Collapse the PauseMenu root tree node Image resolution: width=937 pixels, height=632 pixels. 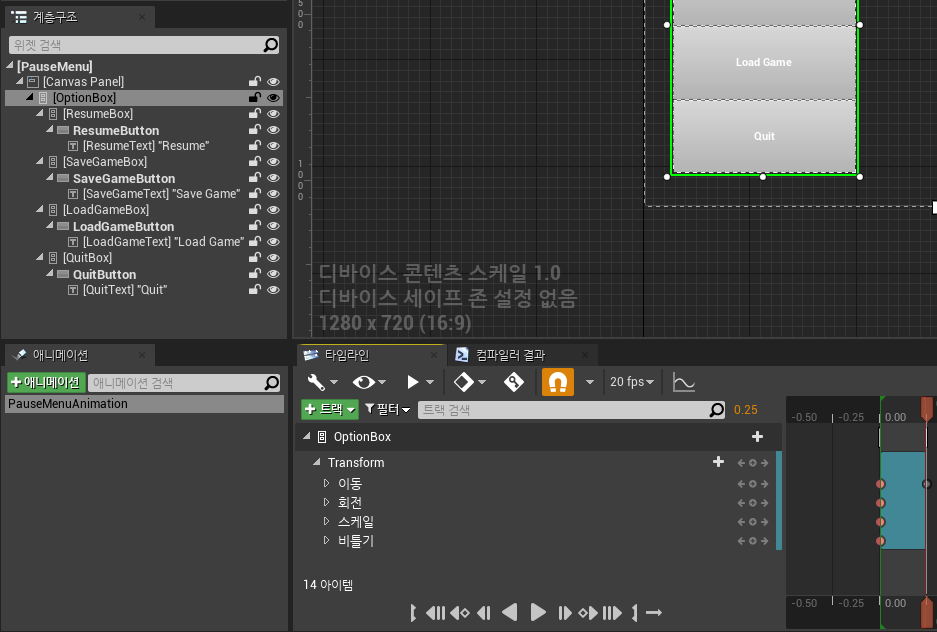(10, 65)
